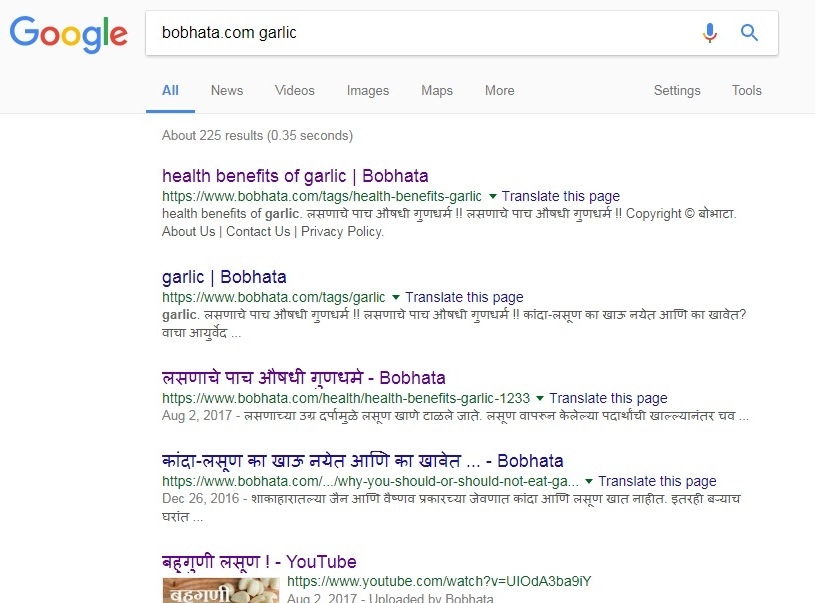Translate the health-benefits-garlic tag page

tap(560, 196)
